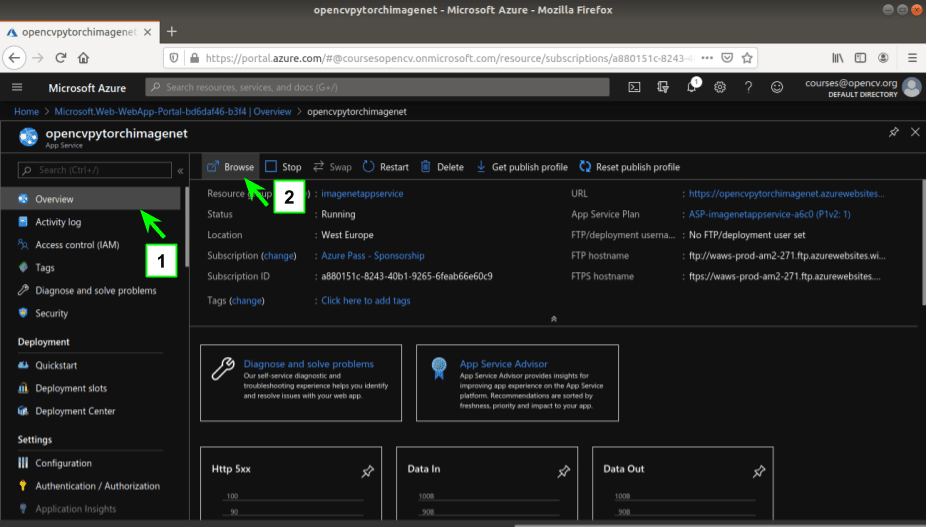Click the Swap toolbar button
The image size is (927, 527).
click(x=332, y=167)
